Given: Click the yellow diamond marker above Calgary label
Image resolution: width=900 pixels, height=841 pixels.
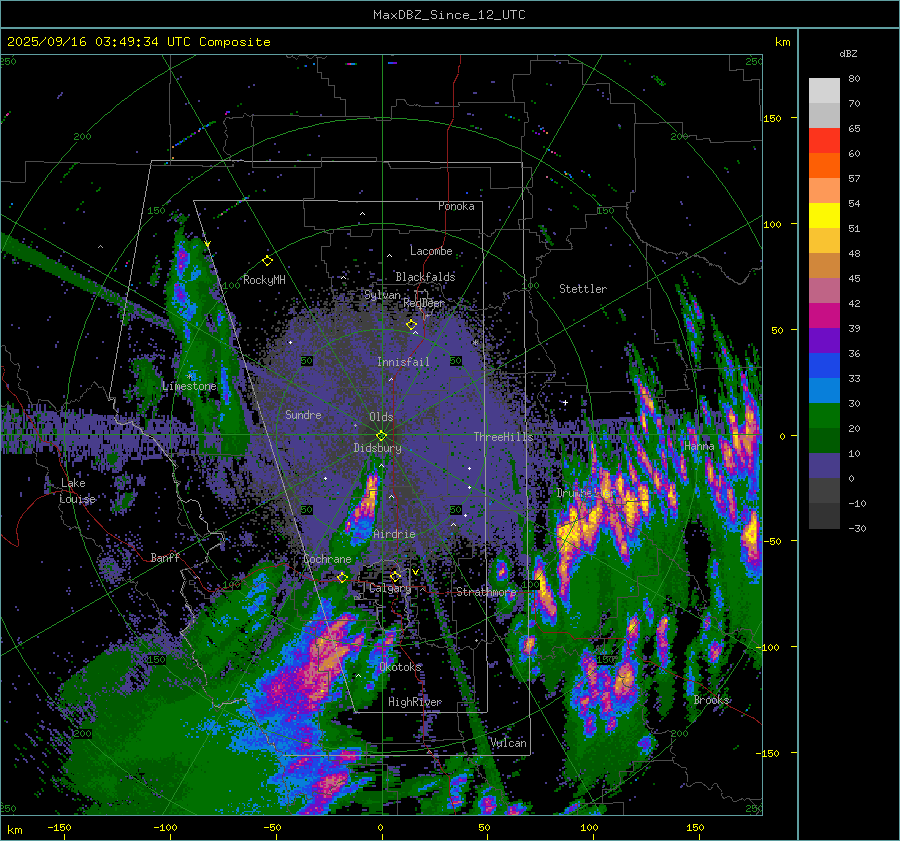Looking at the screenshot, I should coord(395,576).
